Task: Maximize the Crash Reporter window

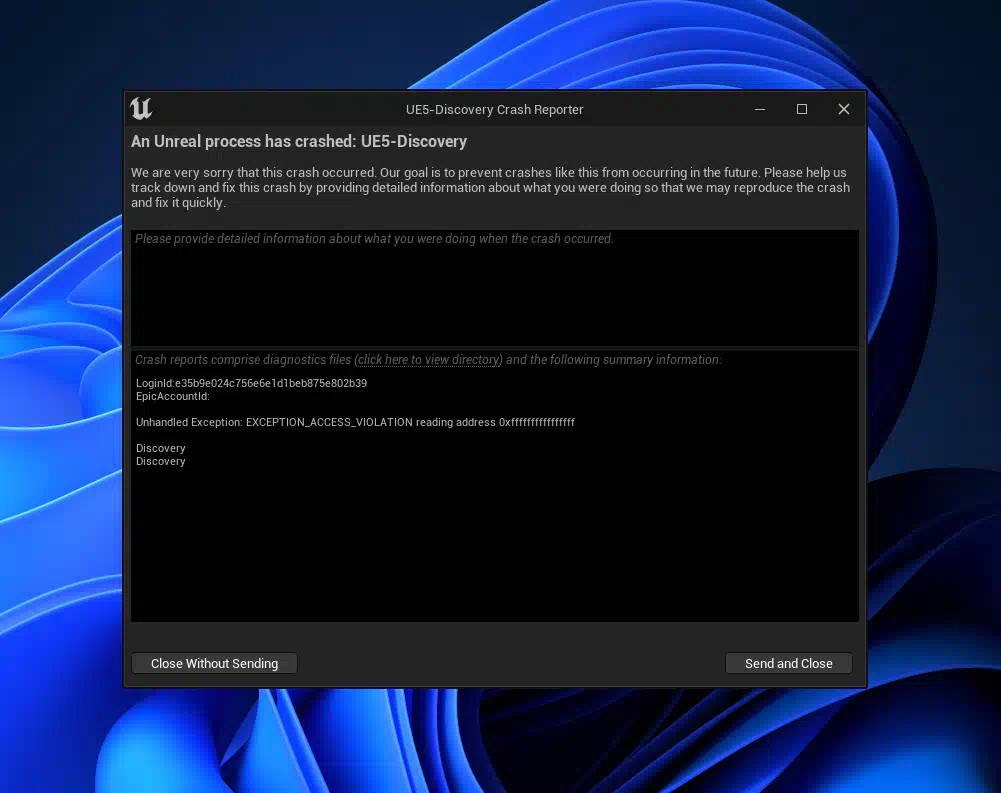Action: [x=802, y=109]
